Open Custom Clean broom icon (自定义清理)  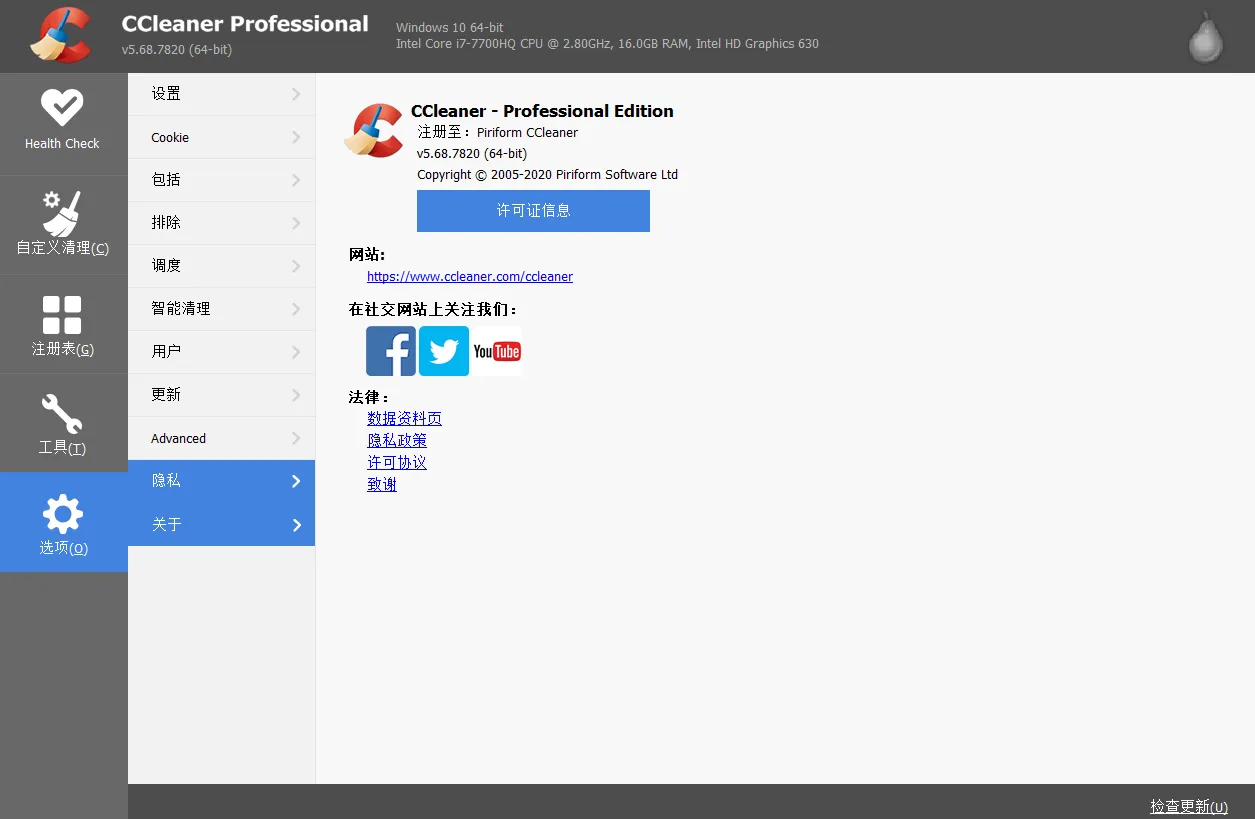click(62, 213)
